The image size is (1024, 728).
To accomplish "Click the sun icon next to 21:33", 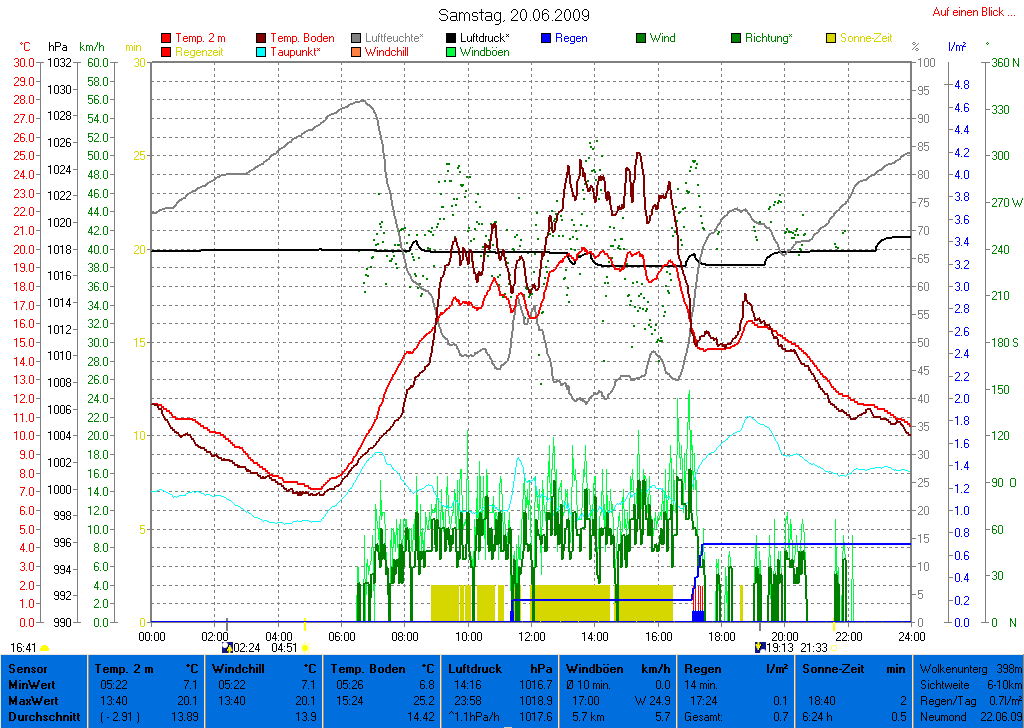I will coord(835,647).
